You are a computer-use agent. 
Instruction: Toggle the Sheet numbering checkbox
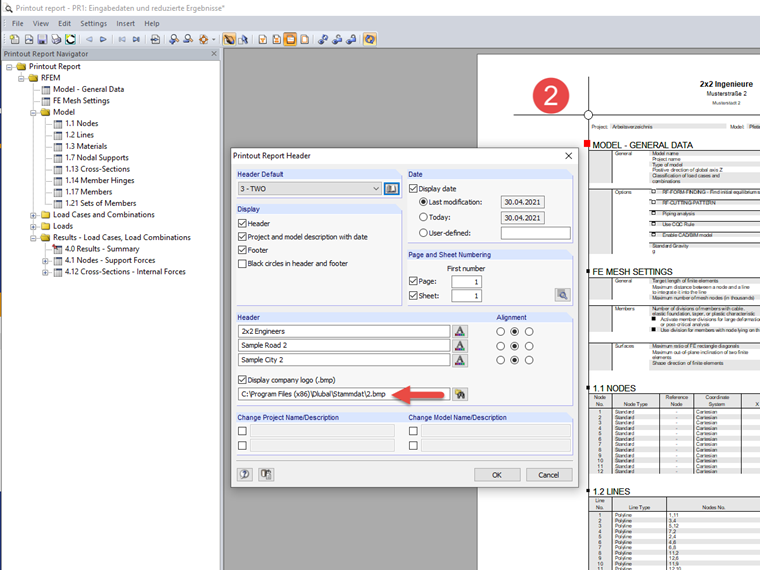(413, 296)
